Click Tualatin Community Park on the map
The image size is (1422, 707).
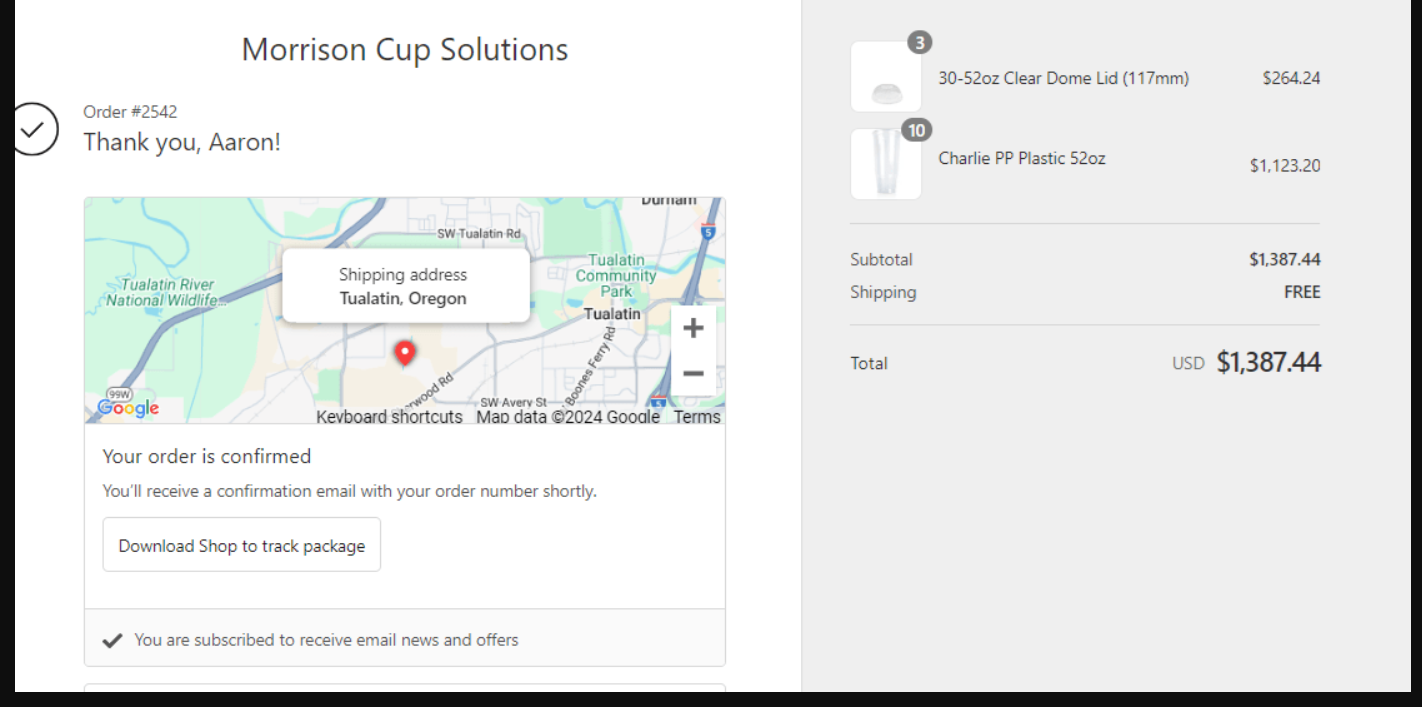click(616, 275)
